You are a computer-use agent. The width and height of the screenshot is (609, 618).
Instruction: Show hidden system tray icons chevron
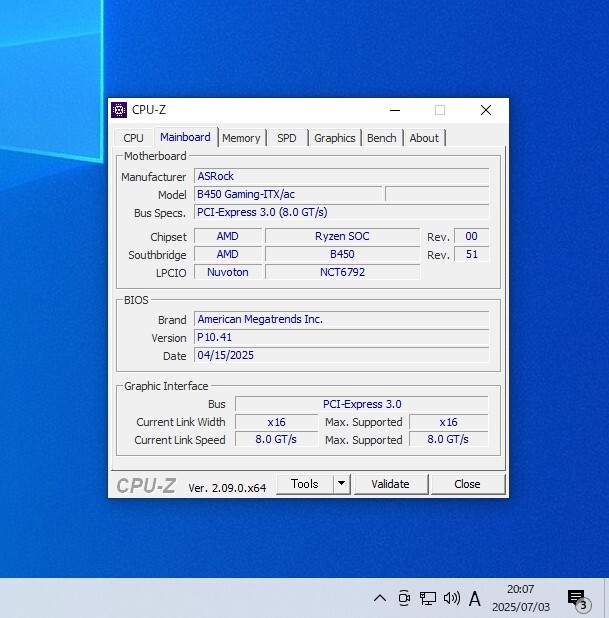pos(380,598)
